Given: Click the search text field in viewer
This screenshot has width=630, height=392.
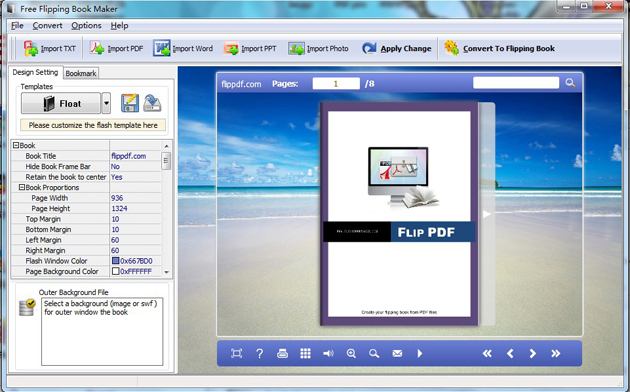Looking at the screenshot, I should tap(516, 83).
